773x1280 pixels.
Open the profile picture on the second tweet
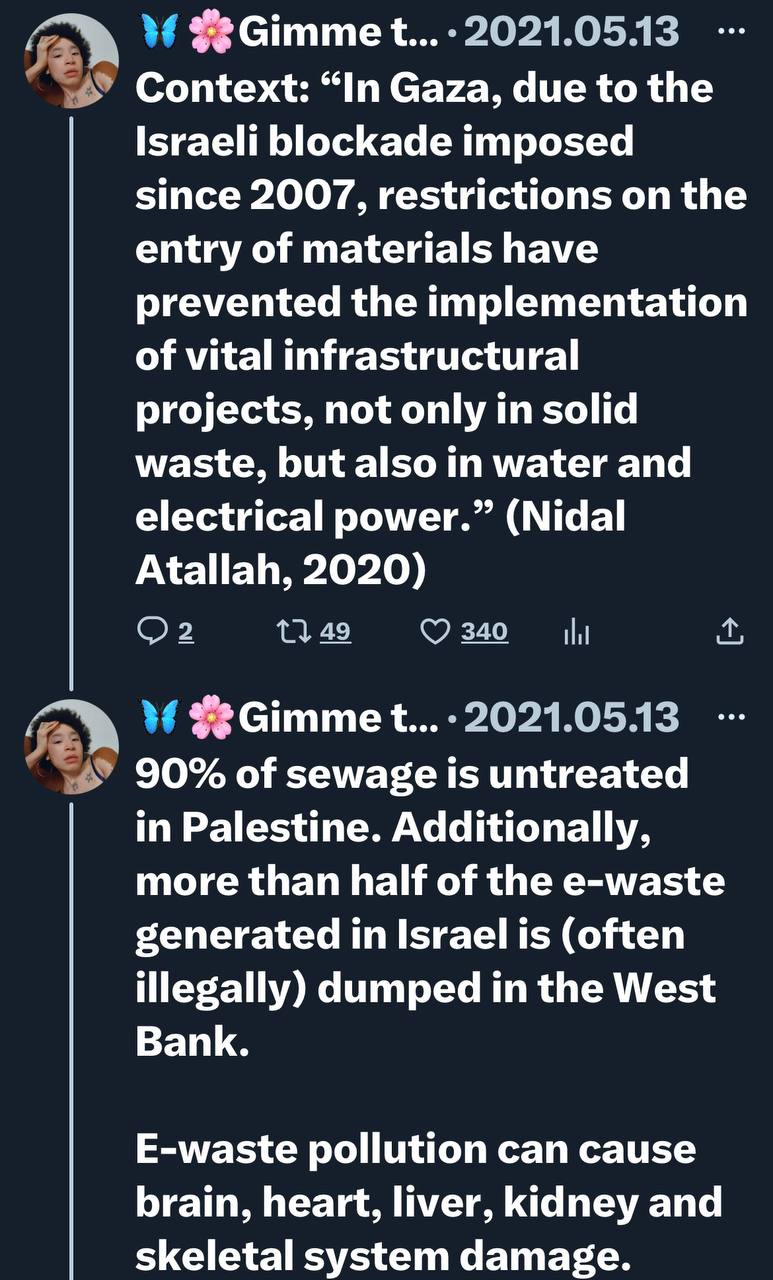(x=71, y=747)
